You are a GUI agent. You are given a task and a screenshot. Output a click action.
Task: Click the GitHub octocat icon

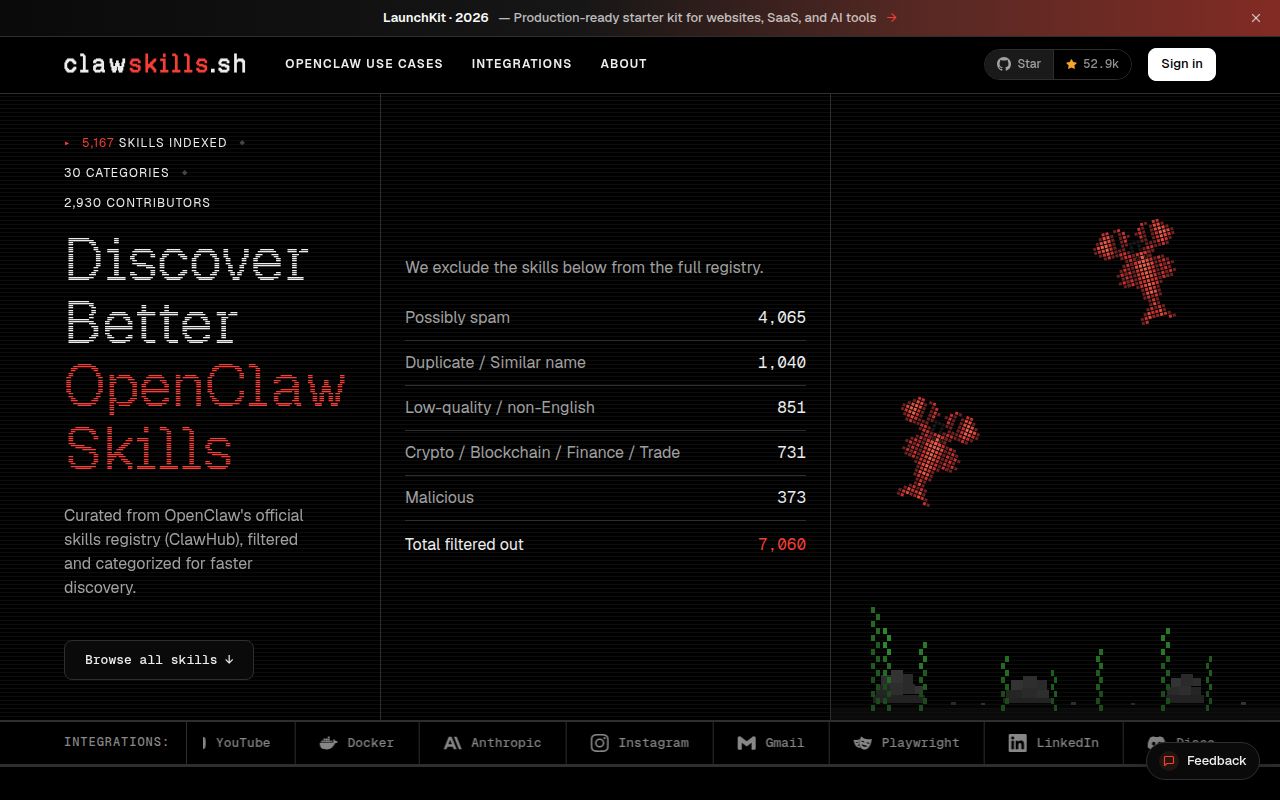coord(1004,64)
